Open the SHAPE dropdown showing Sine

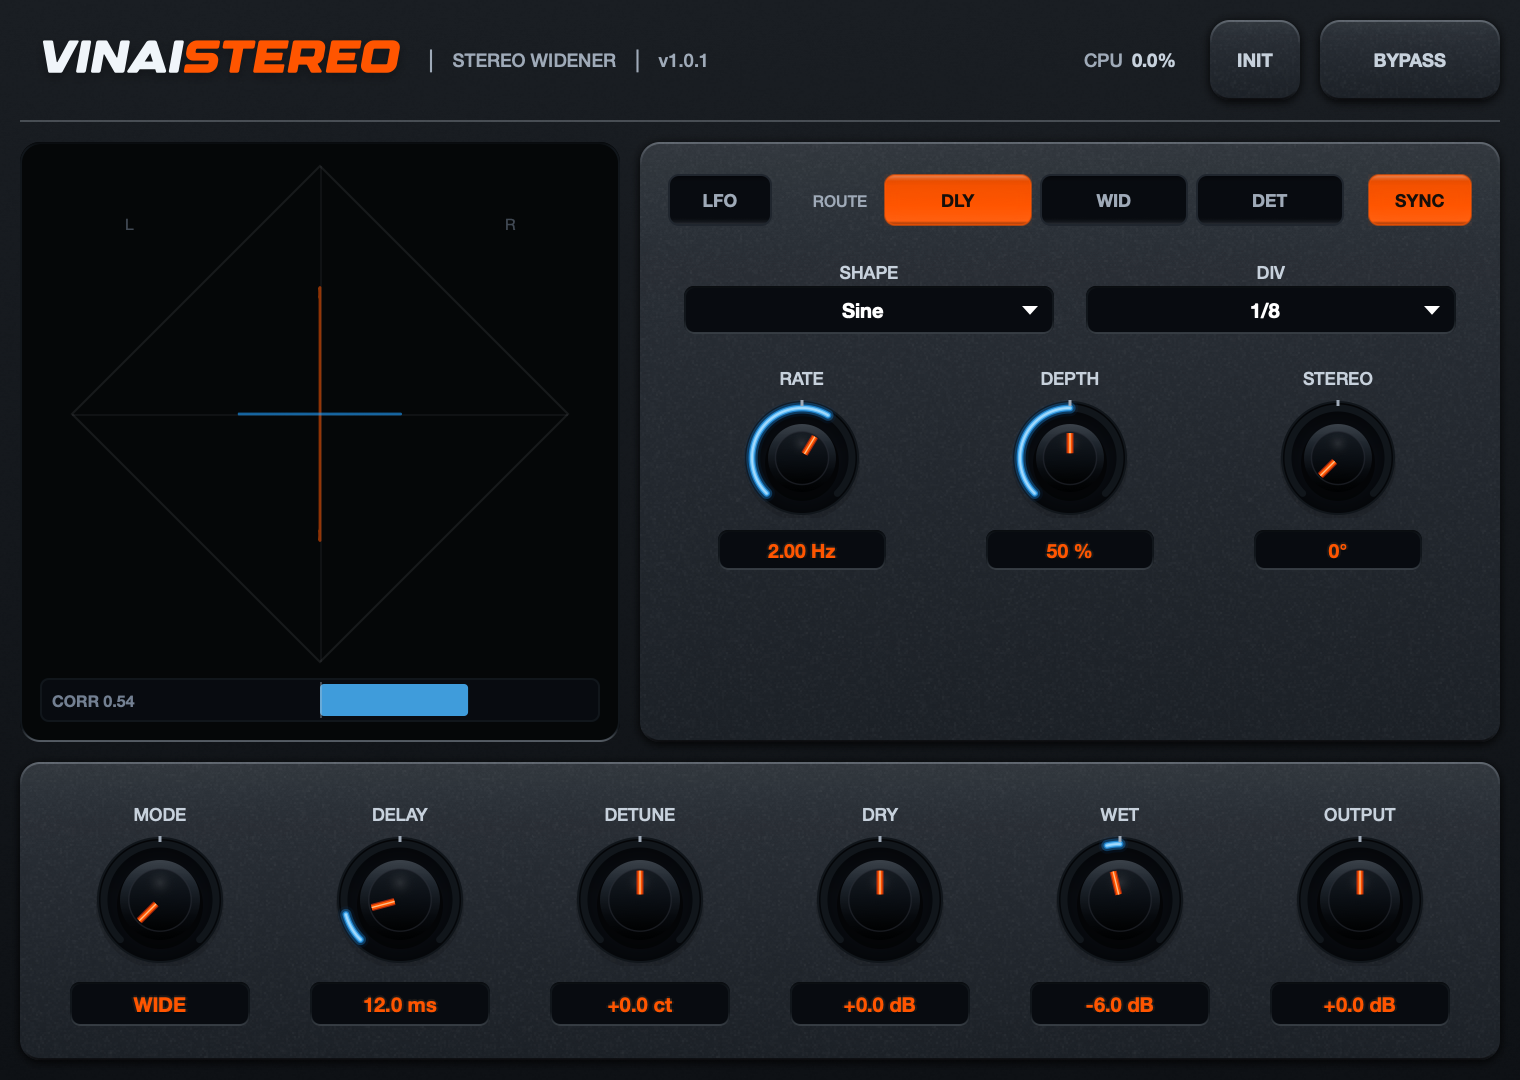pyautogui.click(x=868, y=310)
